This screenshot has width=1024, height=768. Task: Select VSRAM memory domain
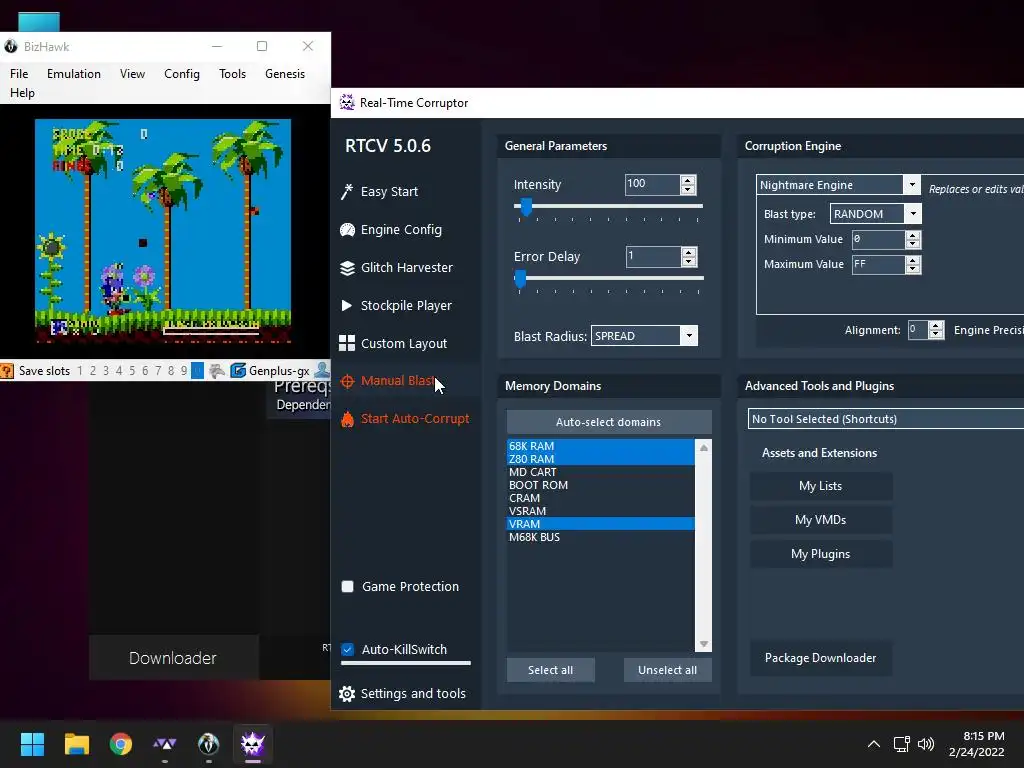click(x=601, y=511)
